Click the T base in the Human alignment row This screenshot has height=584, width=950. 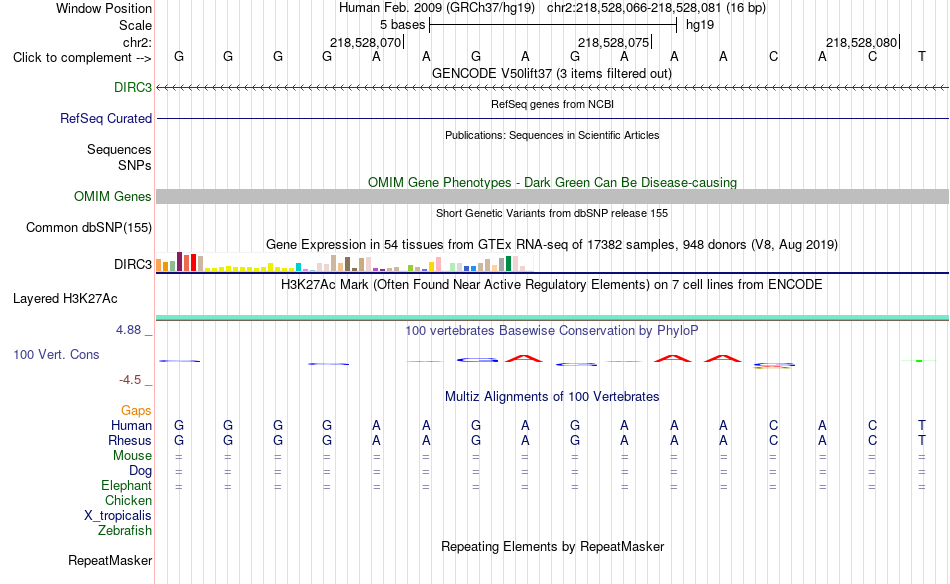tap(922, 425)
